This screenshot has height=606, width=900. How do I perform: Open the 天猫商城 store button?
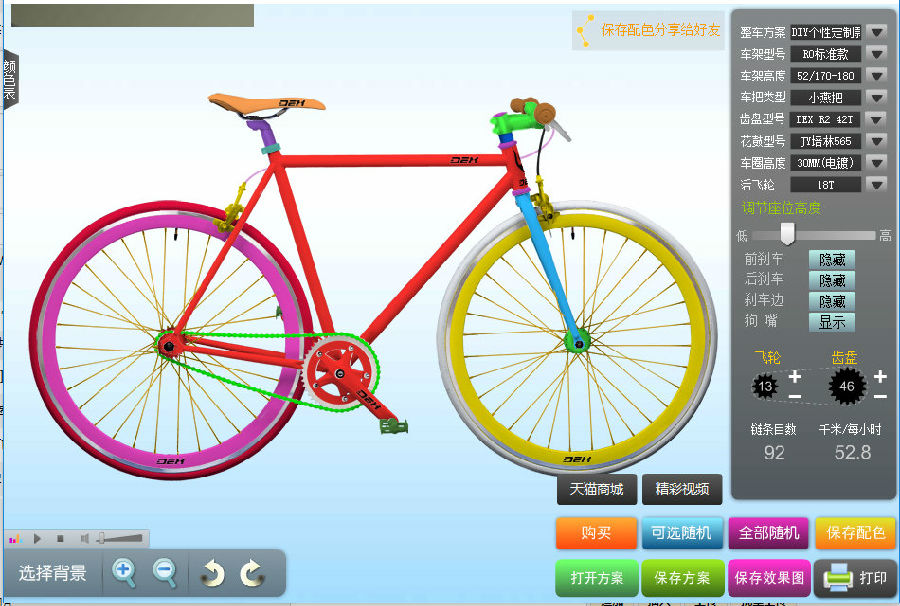596,490
